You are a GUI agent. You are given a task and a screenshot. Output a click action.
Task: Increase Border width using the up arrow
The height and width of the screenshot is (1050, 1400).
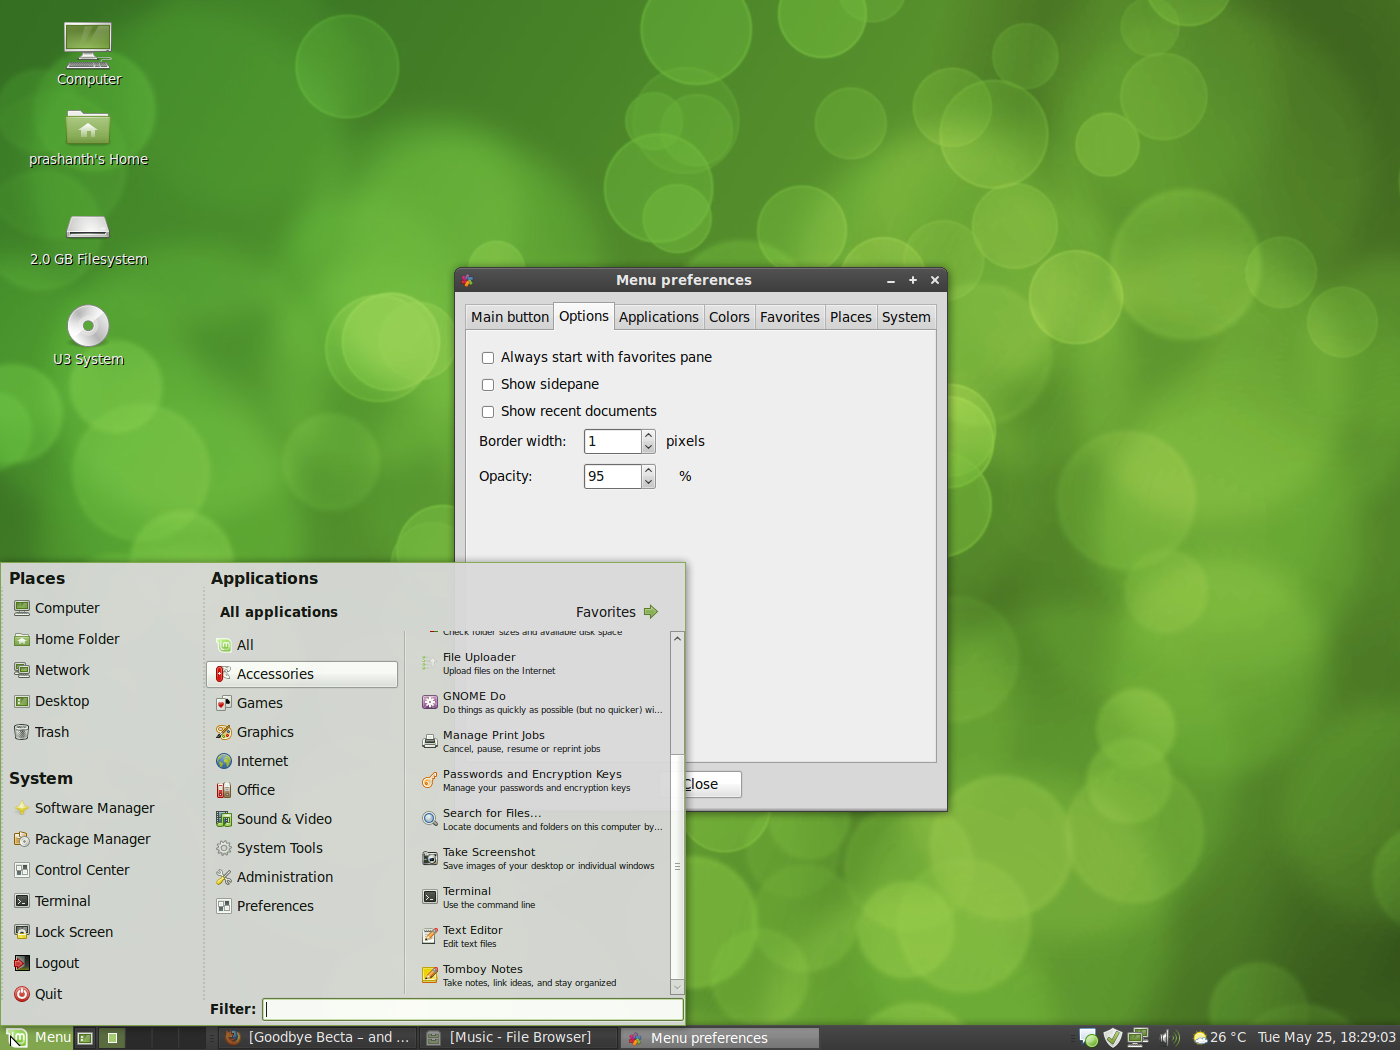(648, 435)
